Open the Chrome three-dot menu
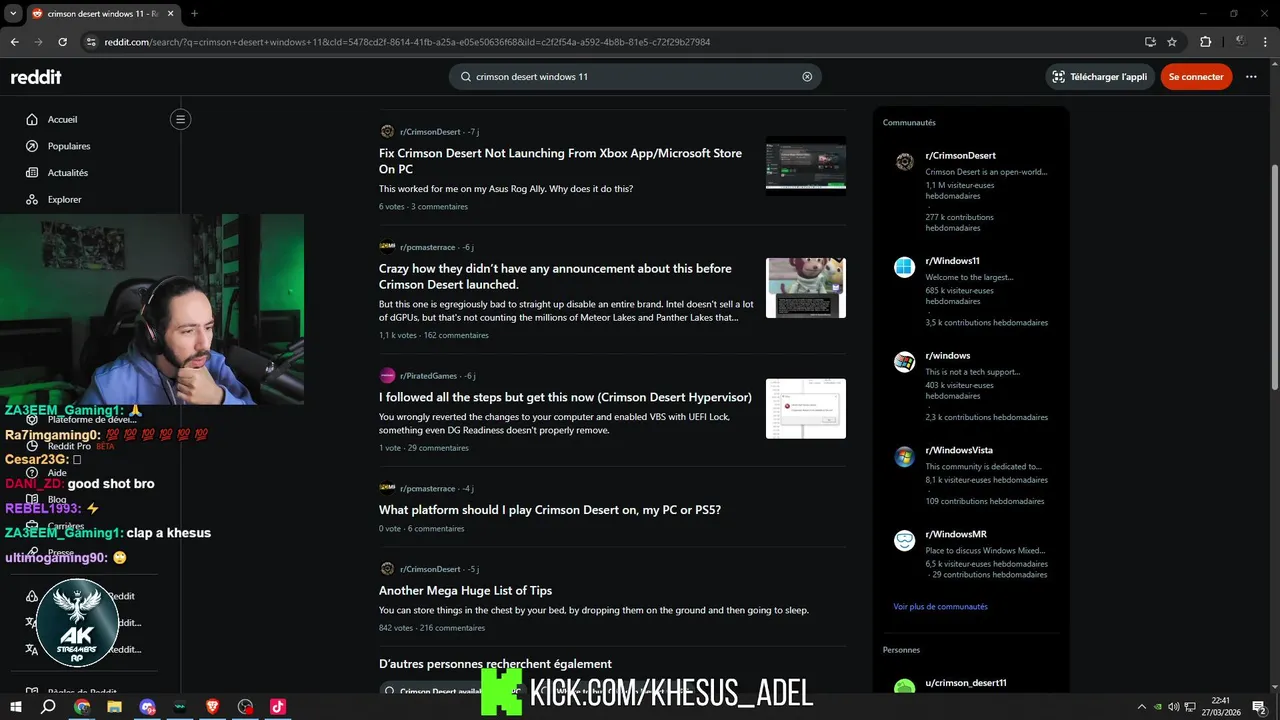 pos(1265,42)
